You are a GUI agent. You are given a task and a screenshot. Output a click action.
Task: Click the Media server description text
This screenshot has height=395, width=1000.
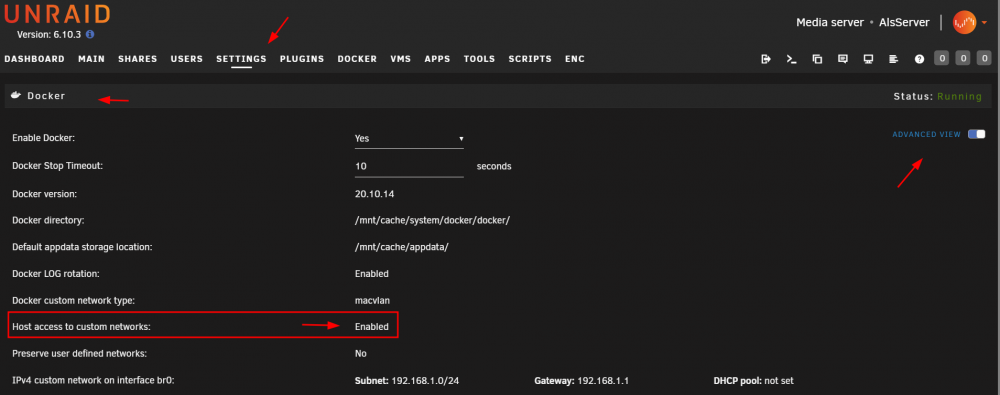pyautogui.click(x=830, y=22)
